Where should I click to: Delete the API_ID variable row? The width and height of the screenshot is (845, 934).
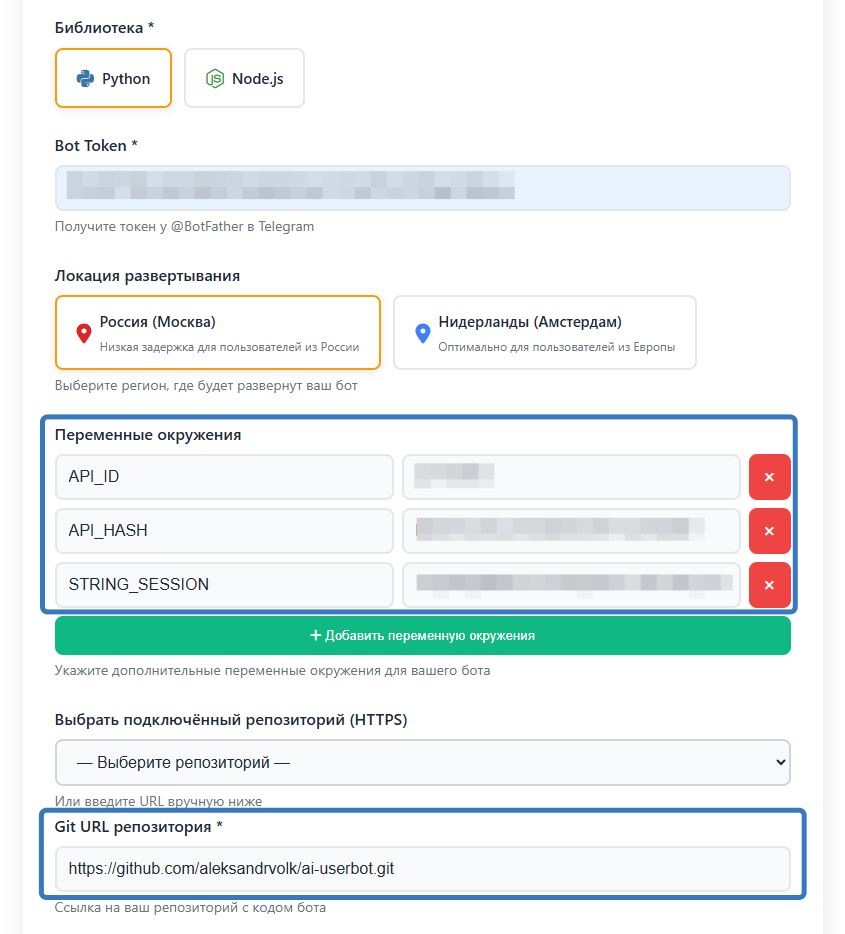pos(769,477)
